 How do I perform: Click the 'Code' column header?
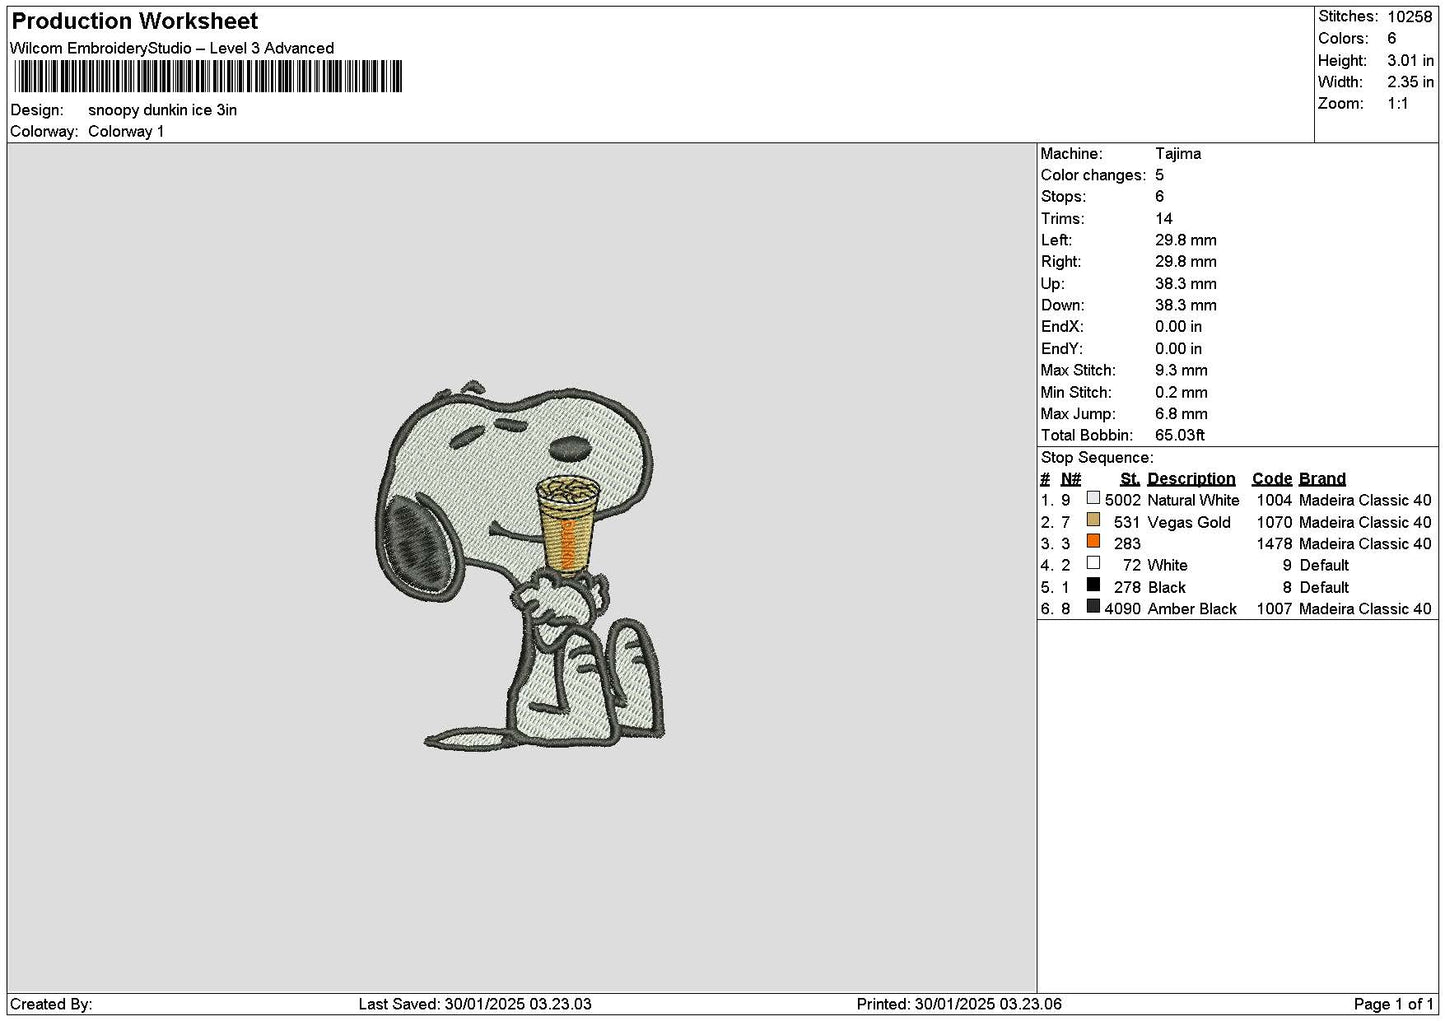click(x=1272, y=479)
